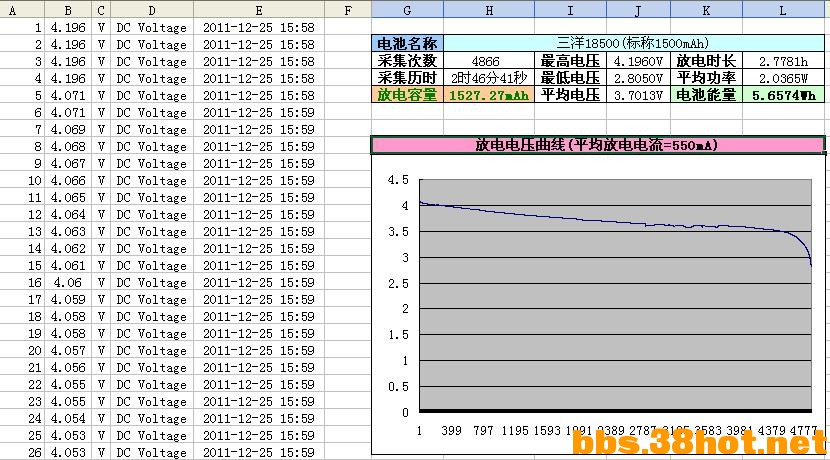Click the 最高电压 label cell
This screenshot has height=460, width=830.
(x=570, y=61)
